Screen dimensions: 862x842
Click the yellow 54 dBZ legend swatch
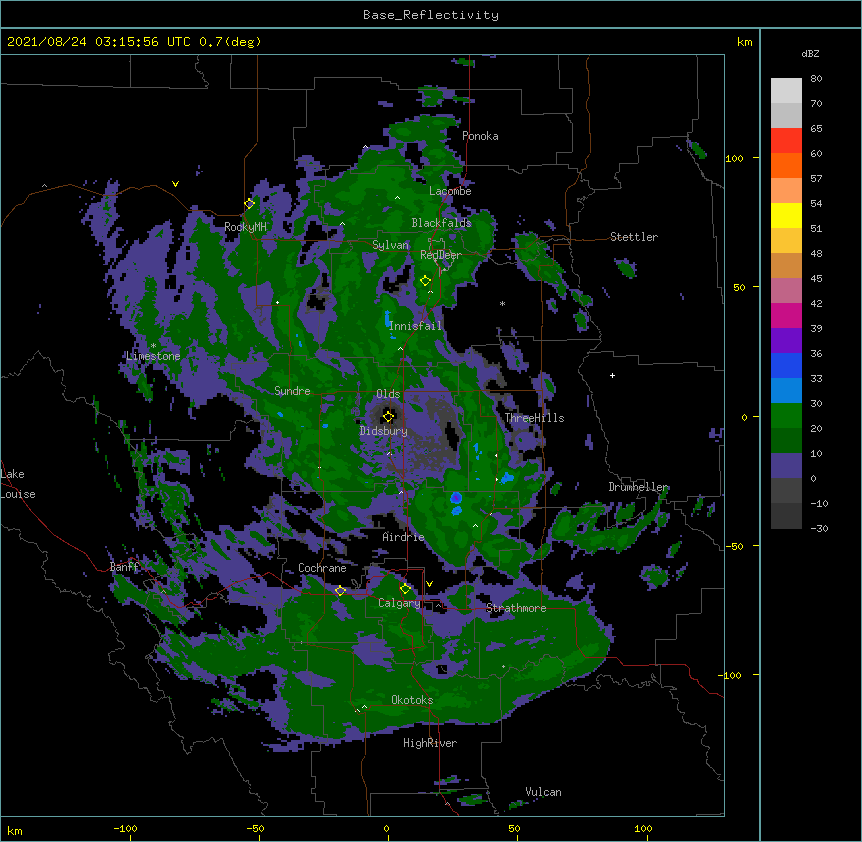(x=786, y=215)
